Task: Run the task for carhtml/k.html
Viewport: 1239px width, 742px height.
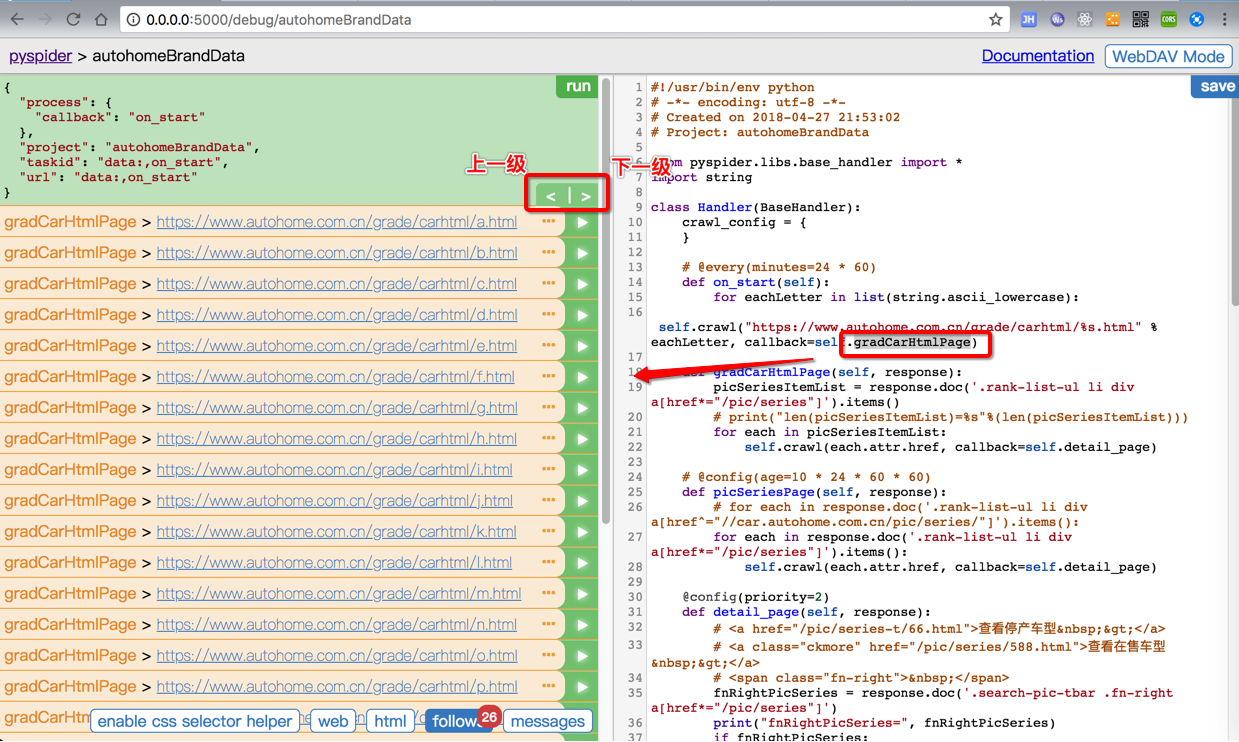Action: [x=582, y=532]
